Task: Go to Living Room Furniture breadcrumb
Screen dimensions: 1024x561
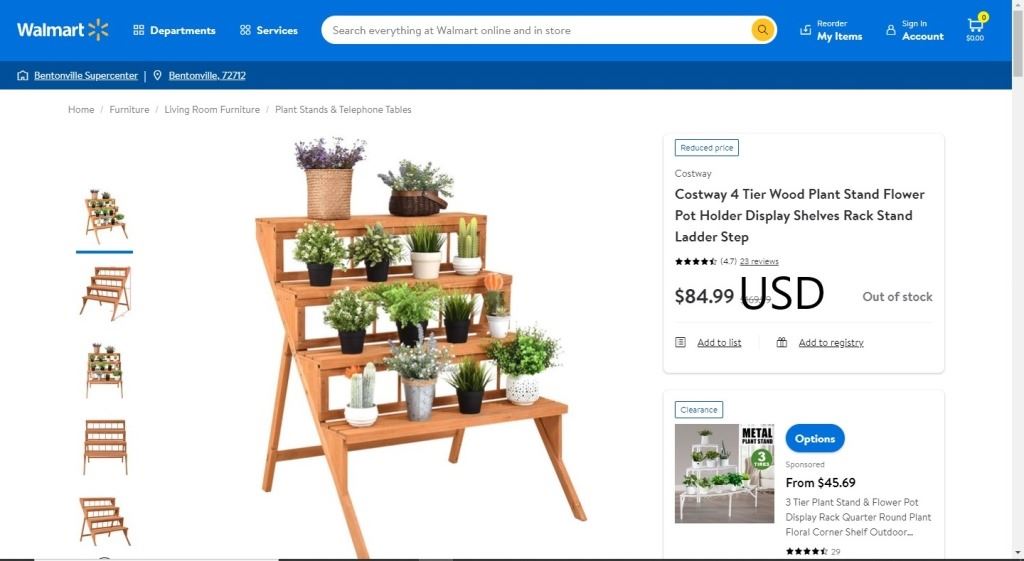Action: (x=212, y=110)
